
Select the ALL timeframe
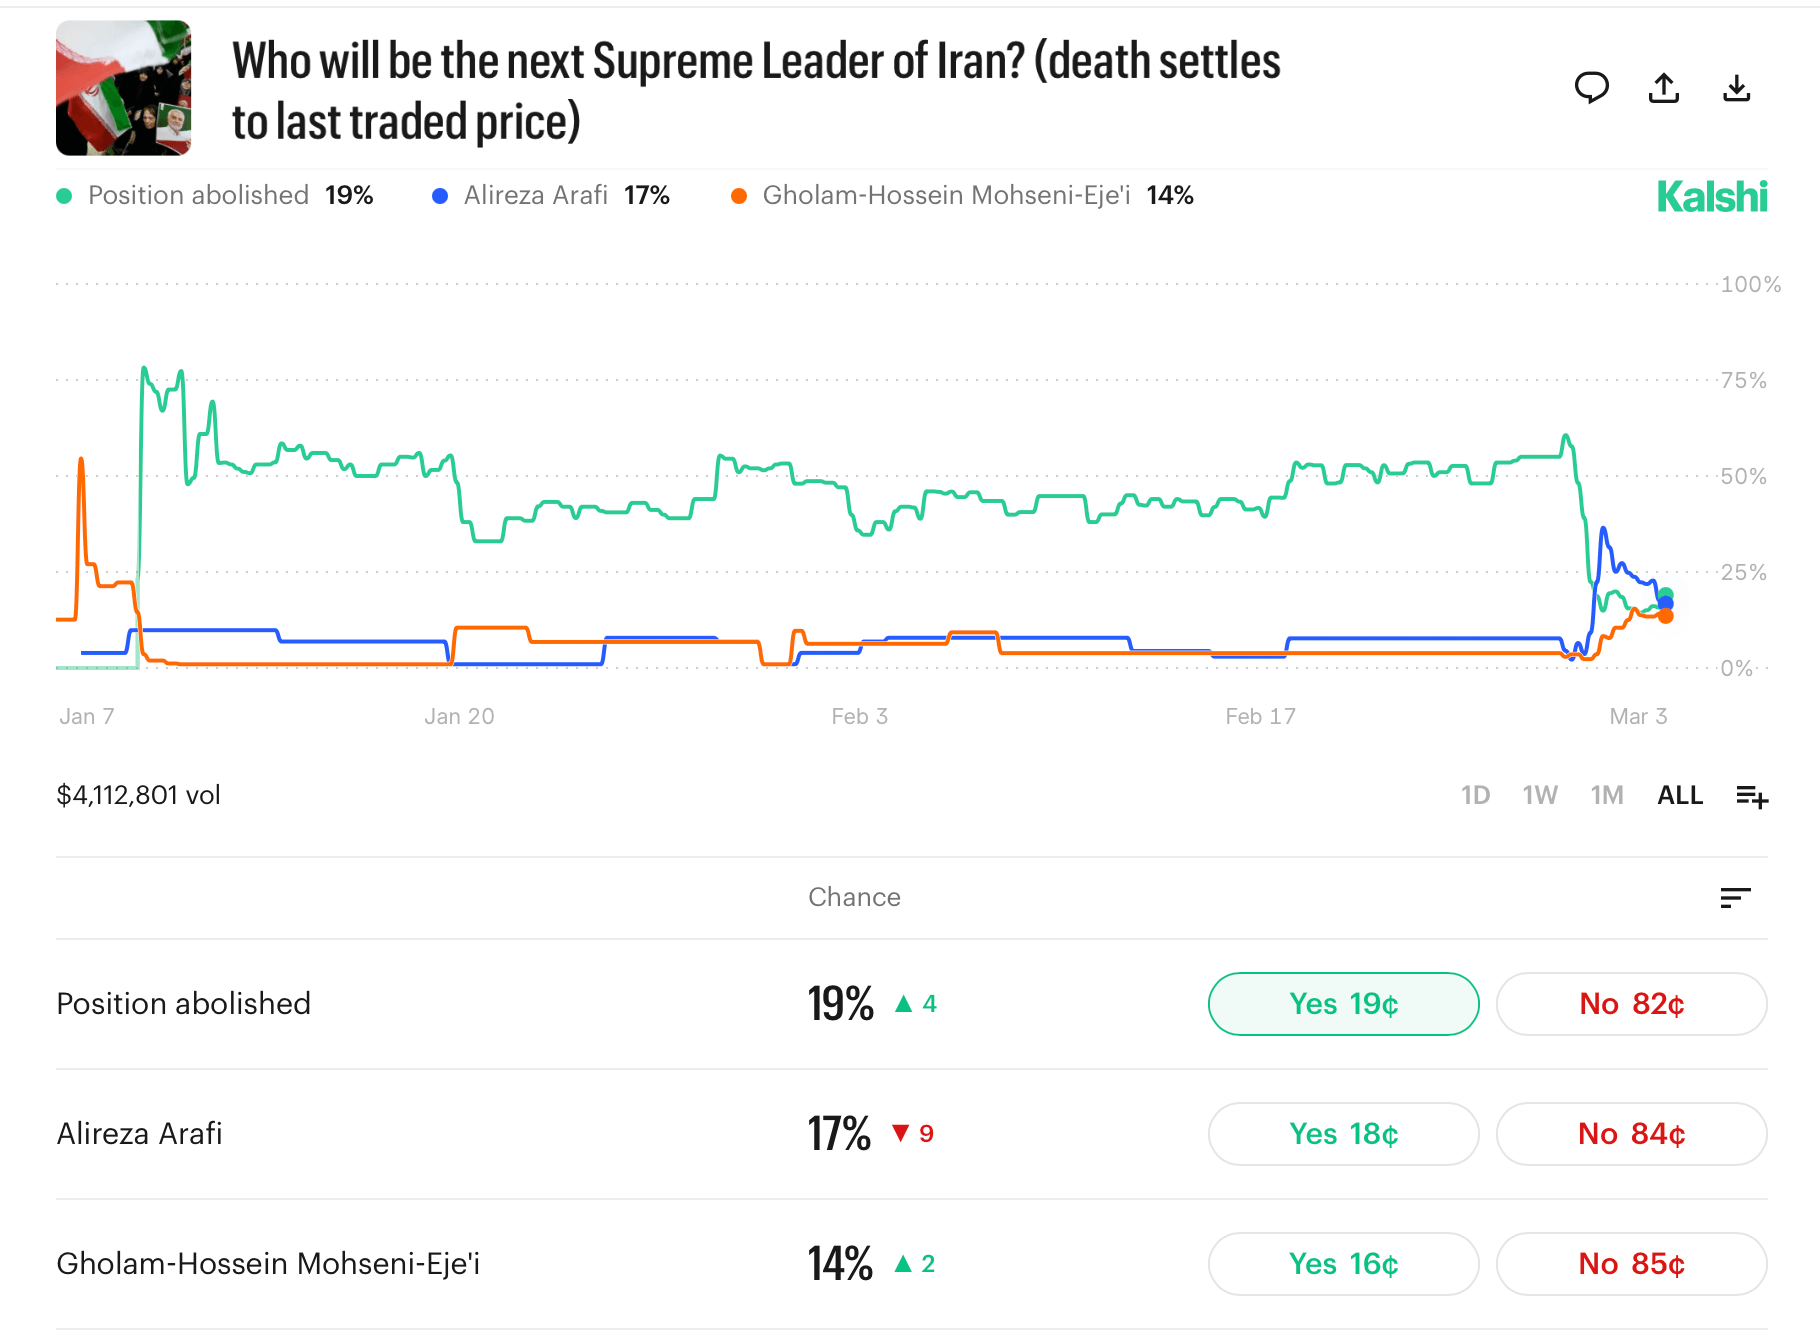tap(1679, 795)
